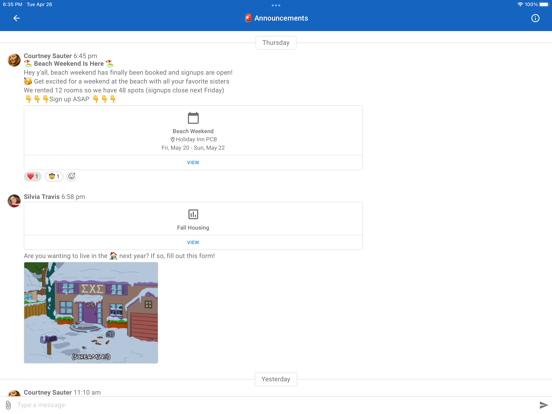Tap the Wi-Fi icon in the status bar
The height and width of the screenshot is (414, 552).
tap(520, 5)
